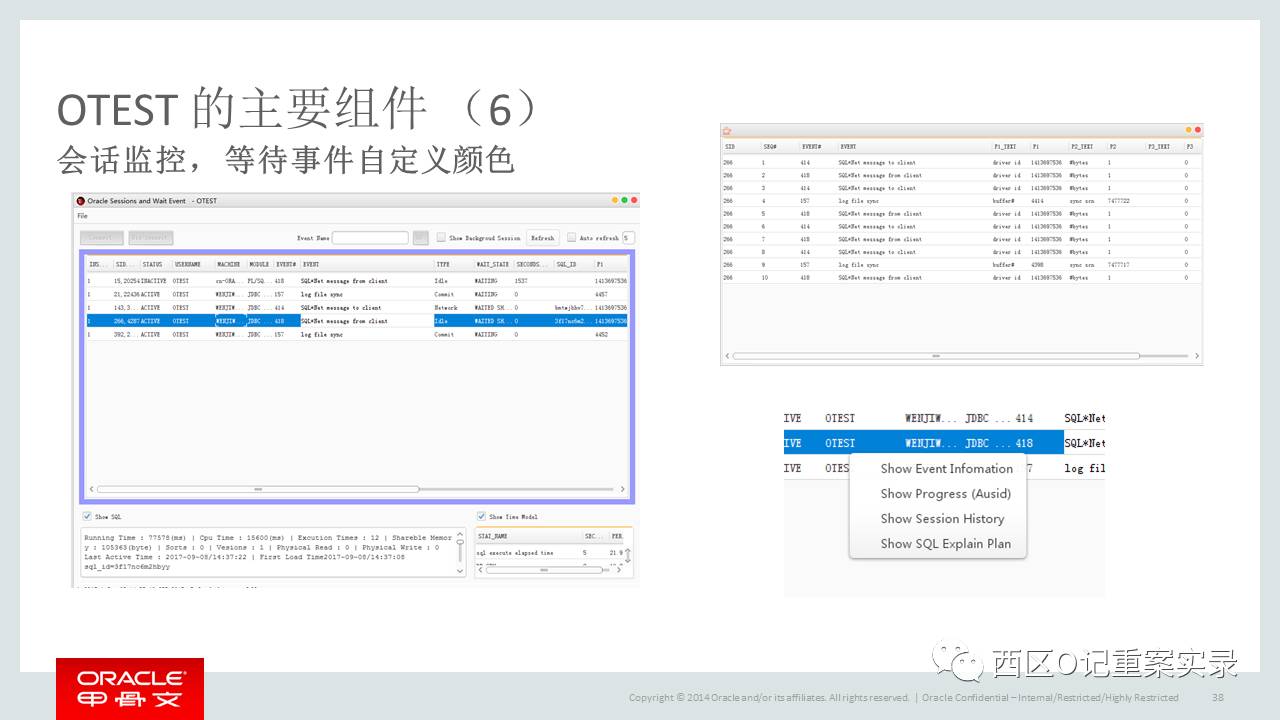Sort sessions by MACHINE column header
Image resolution: width=1280 pixels, height=720 pixels.
(x=229, y=265)
